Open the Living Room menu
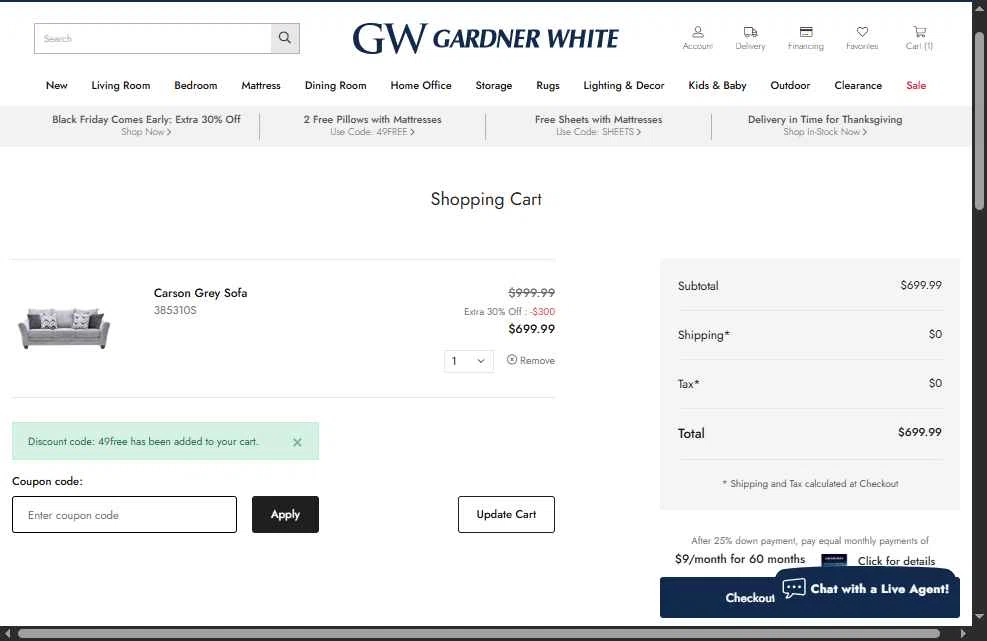 tap(121, 85)
